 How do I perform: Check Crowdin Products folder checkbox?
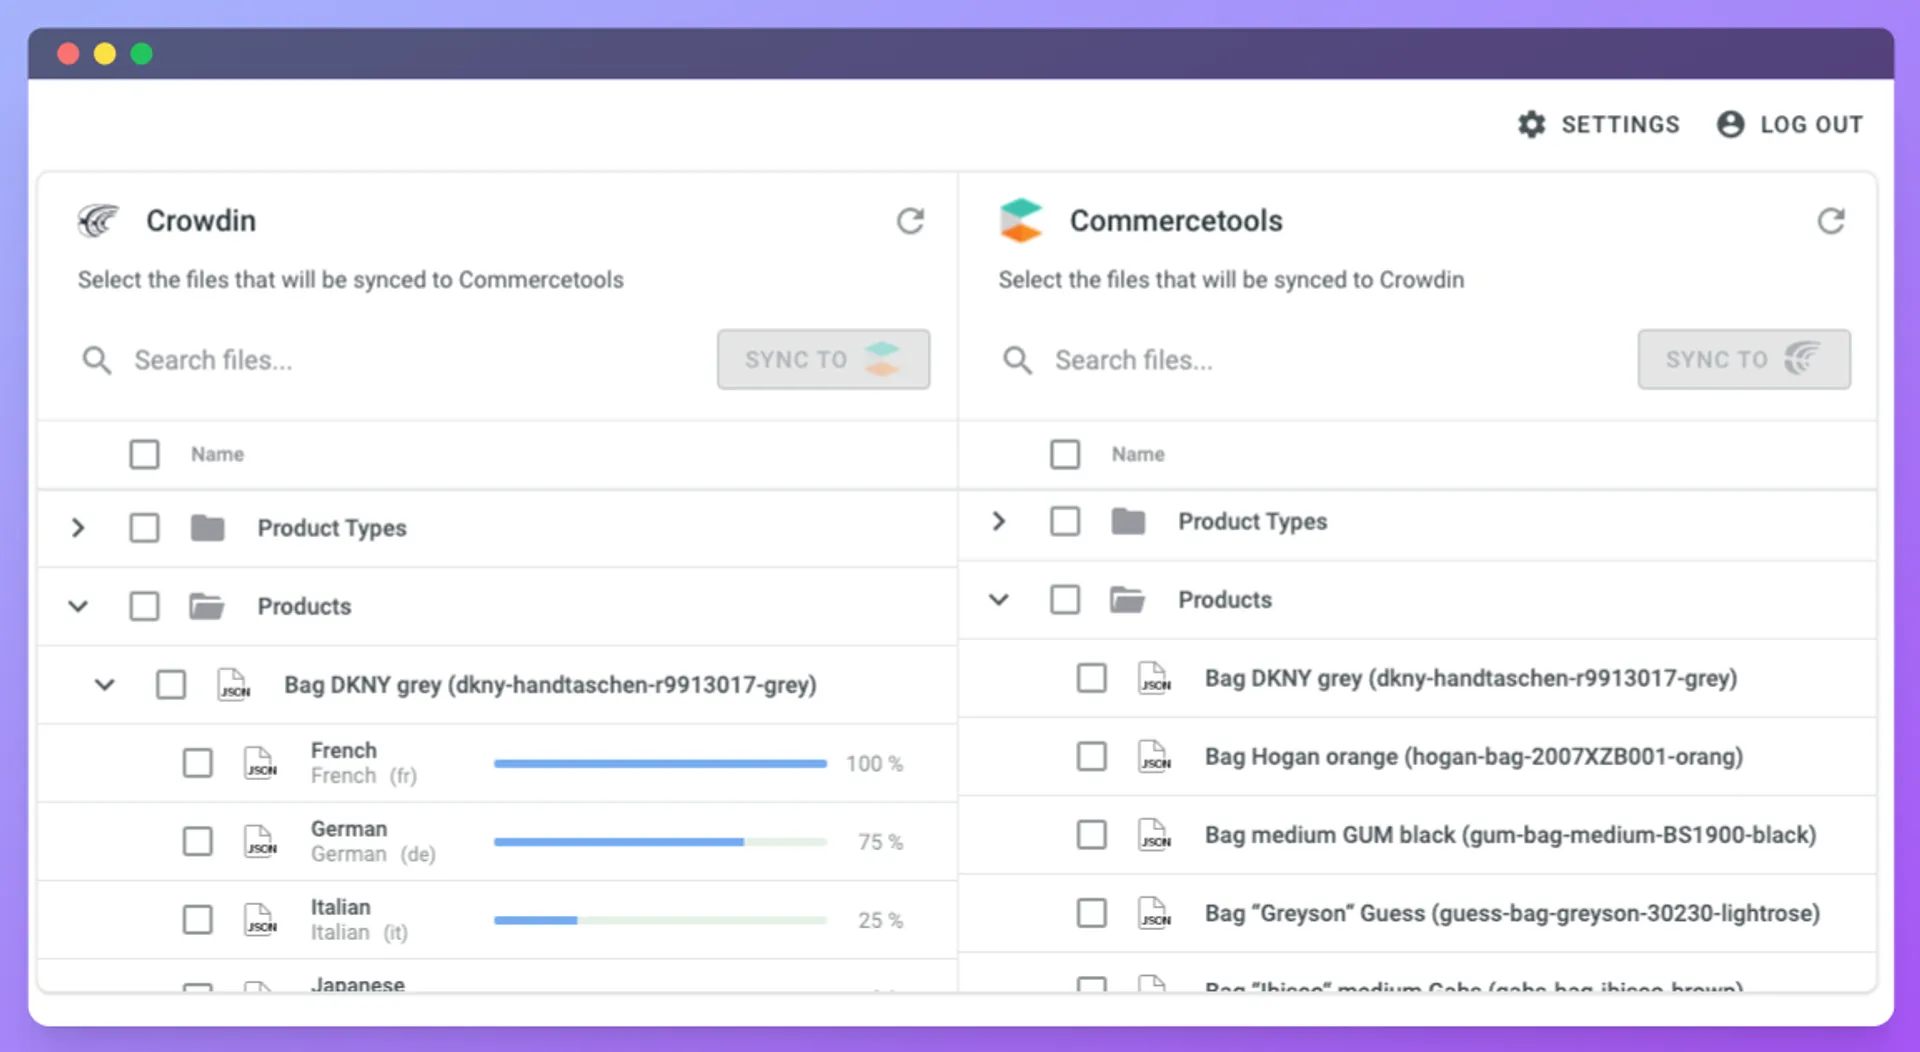coord(144,606)
